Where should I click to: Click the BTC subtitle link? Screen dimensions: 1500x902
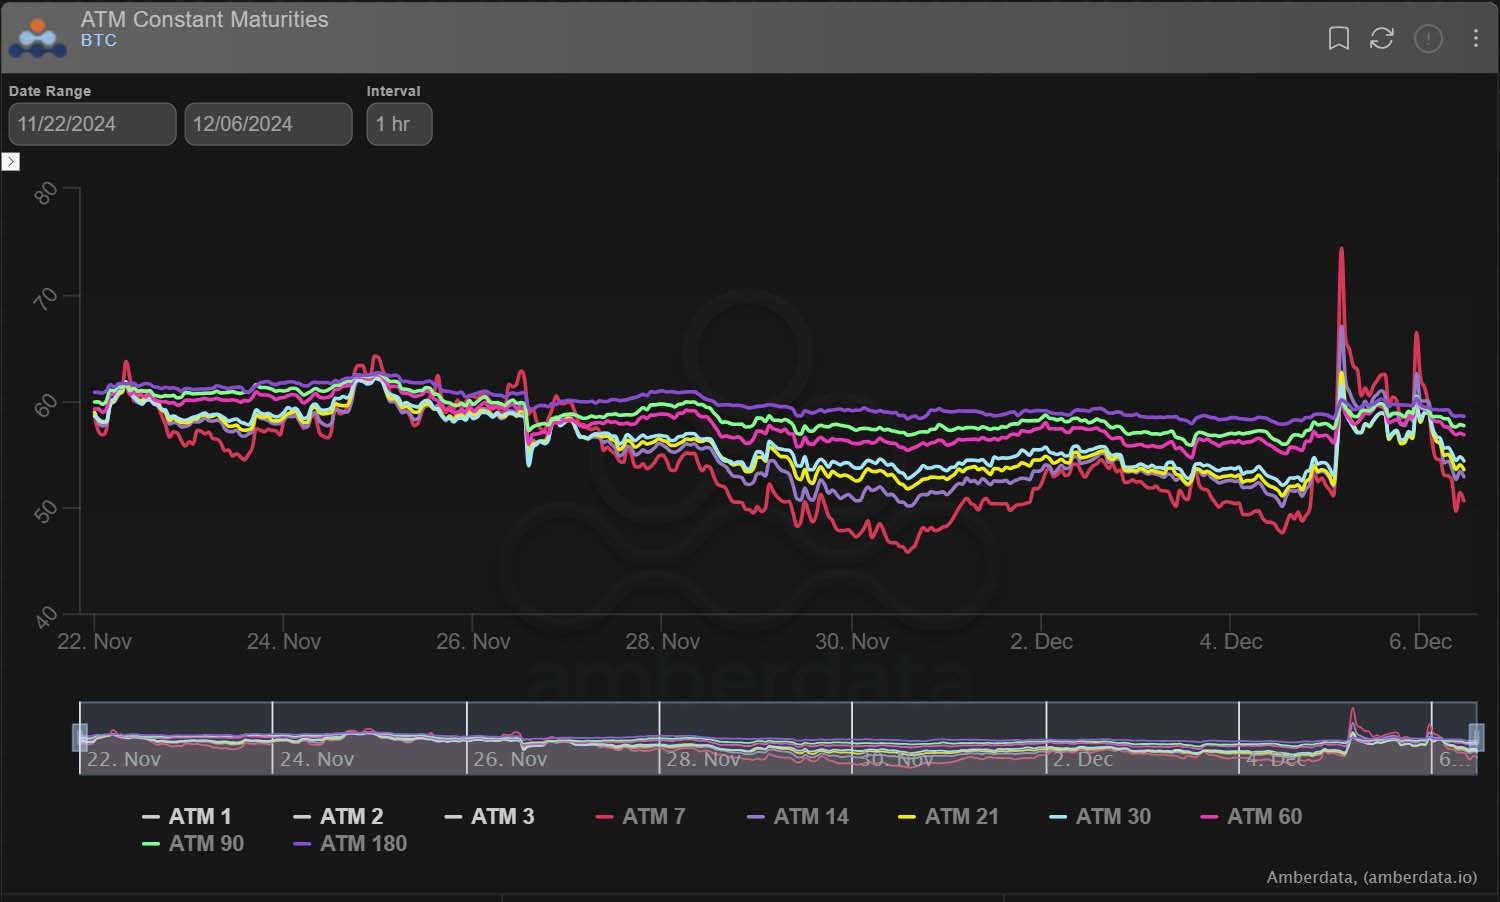click(99, 41)
